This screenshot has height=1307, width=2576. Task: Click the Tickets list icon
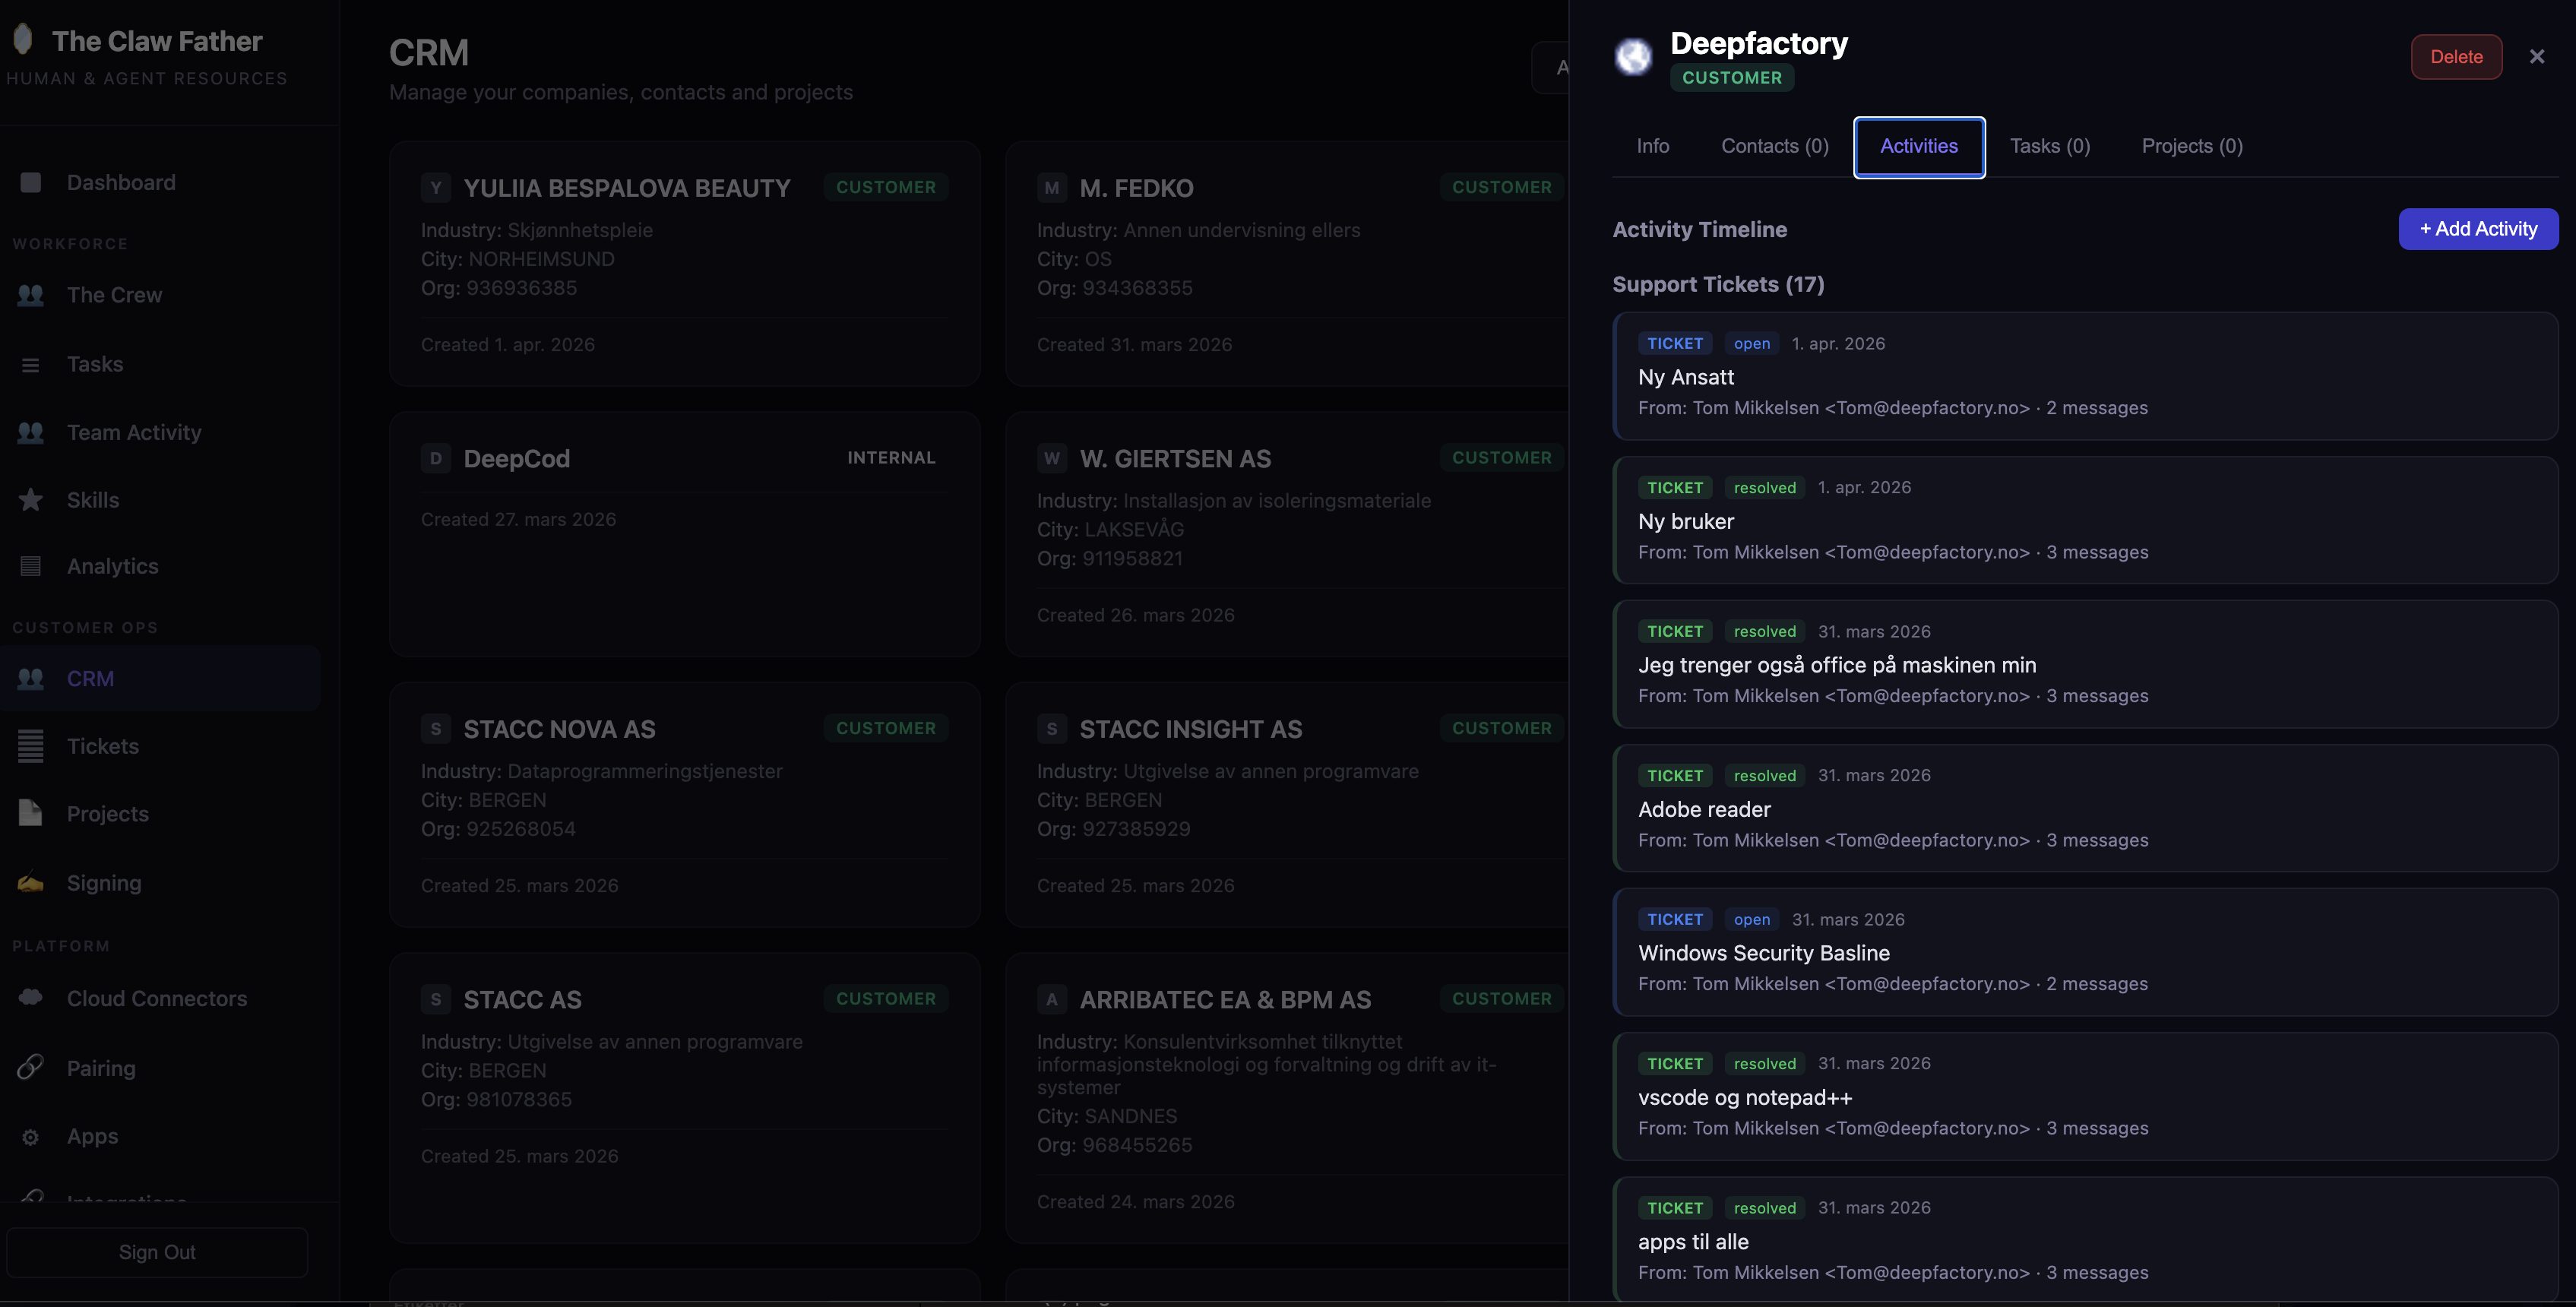pyautogui.click(x=31, y=746)
